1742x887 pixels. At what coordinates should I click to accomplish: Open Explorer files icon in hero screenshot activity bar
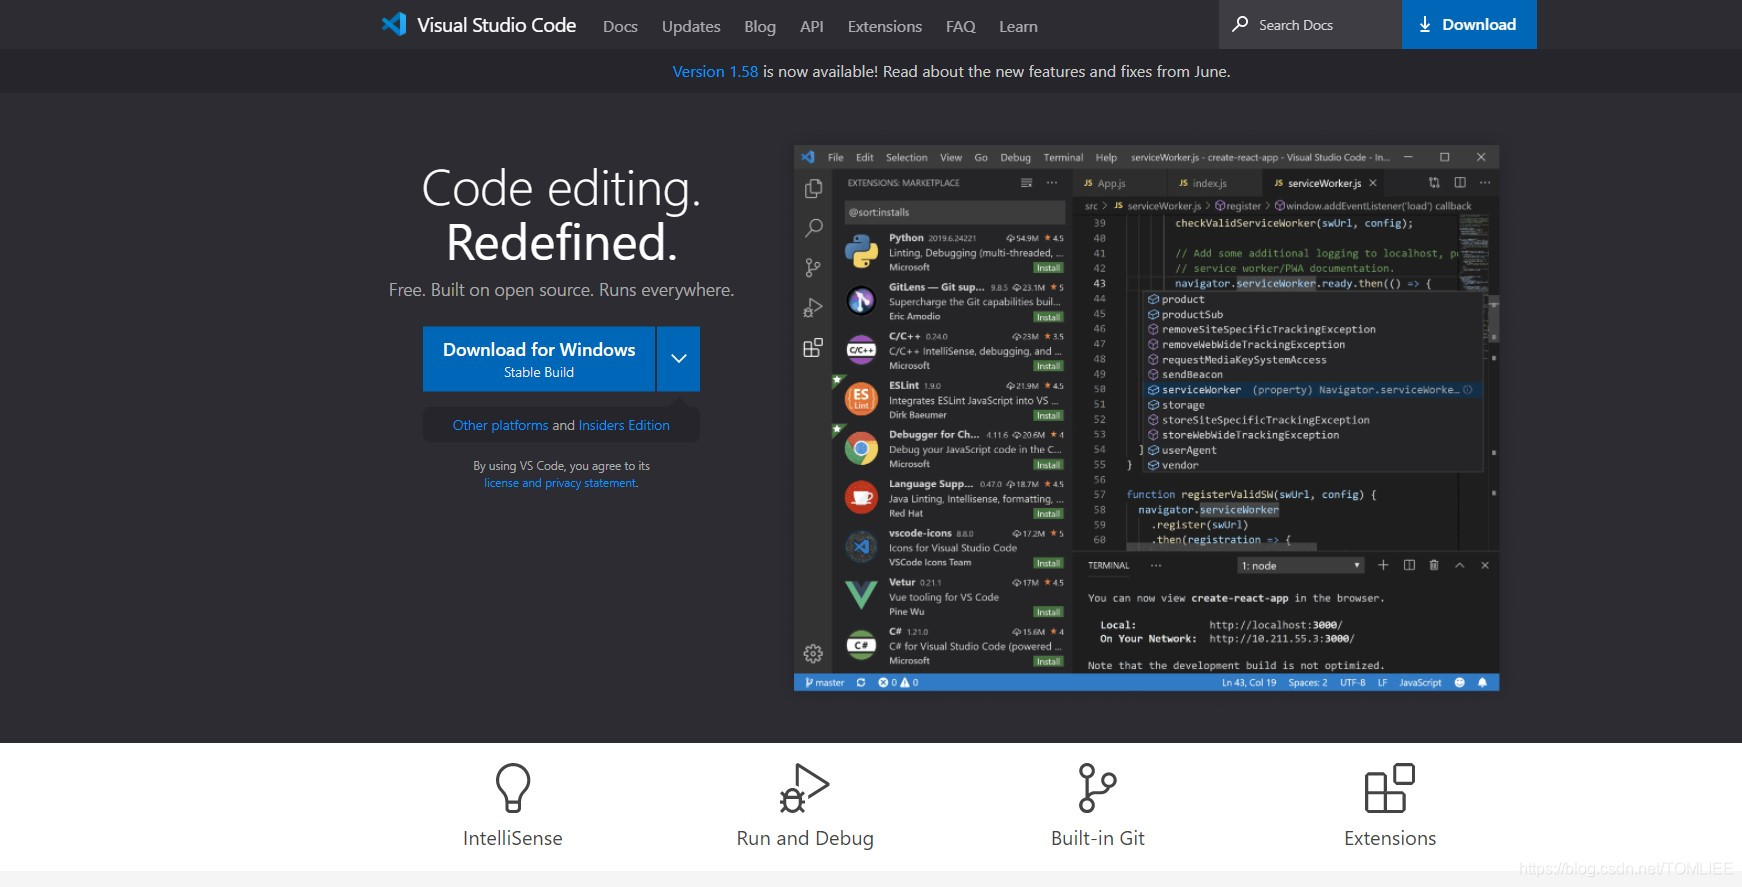814,189
